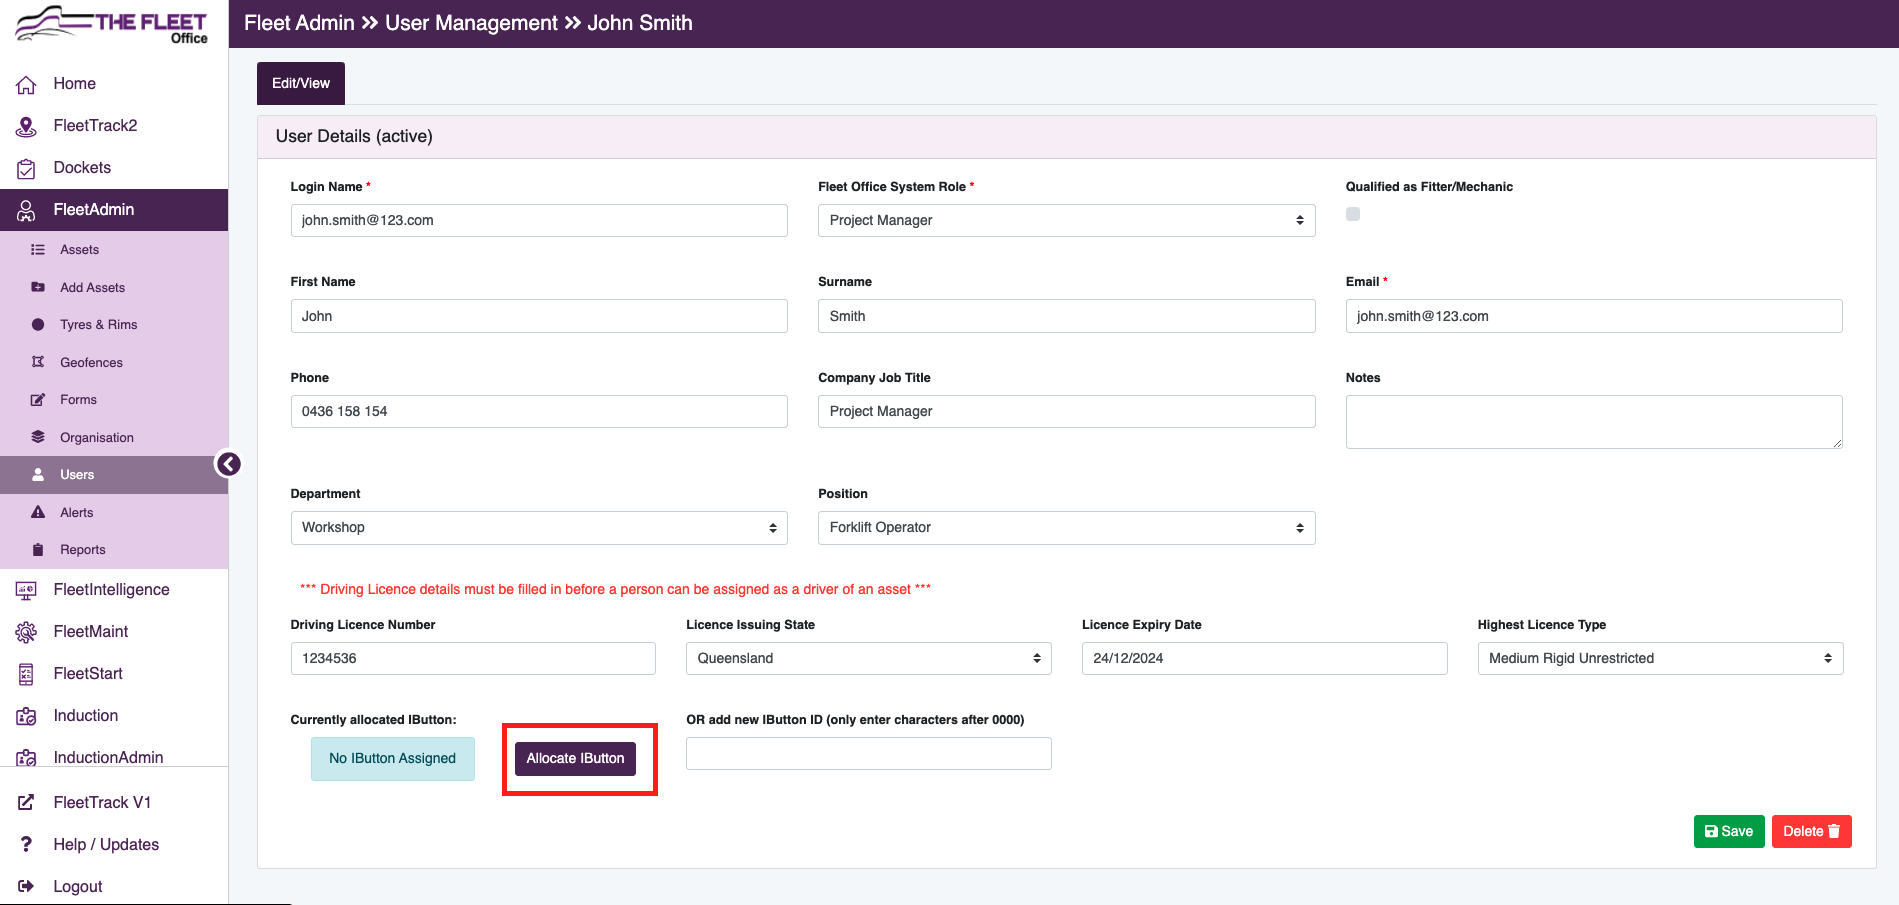Click the Home house icon
The height and width of the screenshot is (905, 1899).
coord(26,84)
